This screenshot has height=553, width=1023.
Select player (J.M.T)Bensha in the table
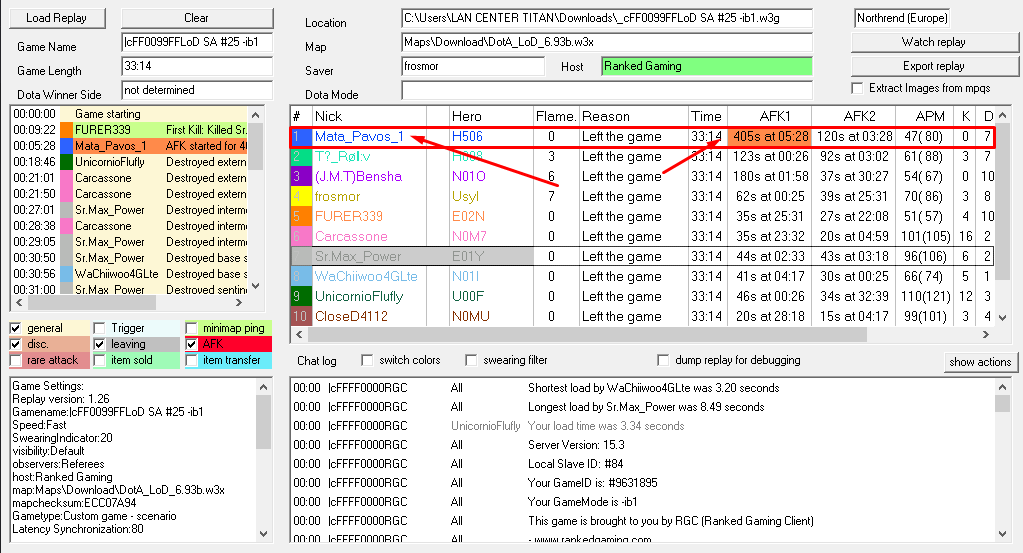358,176
